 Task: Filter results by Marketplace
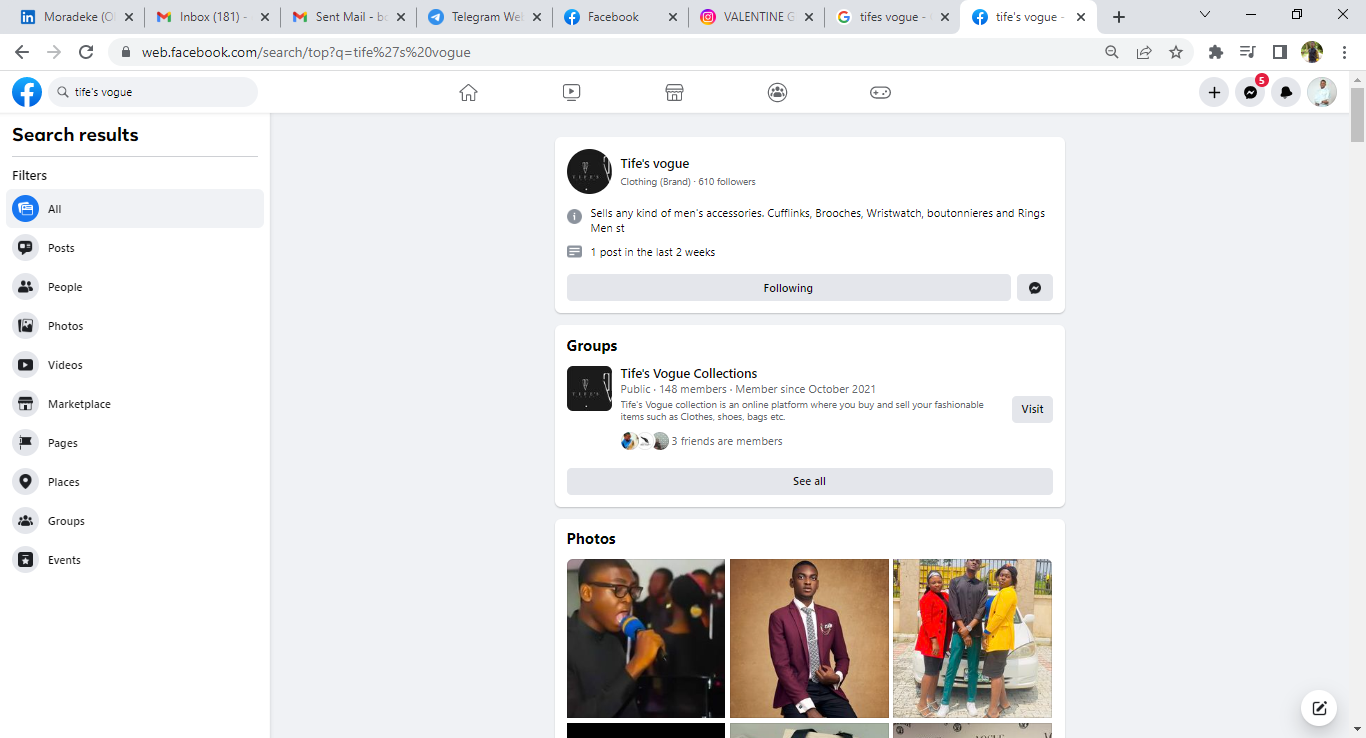137,404
